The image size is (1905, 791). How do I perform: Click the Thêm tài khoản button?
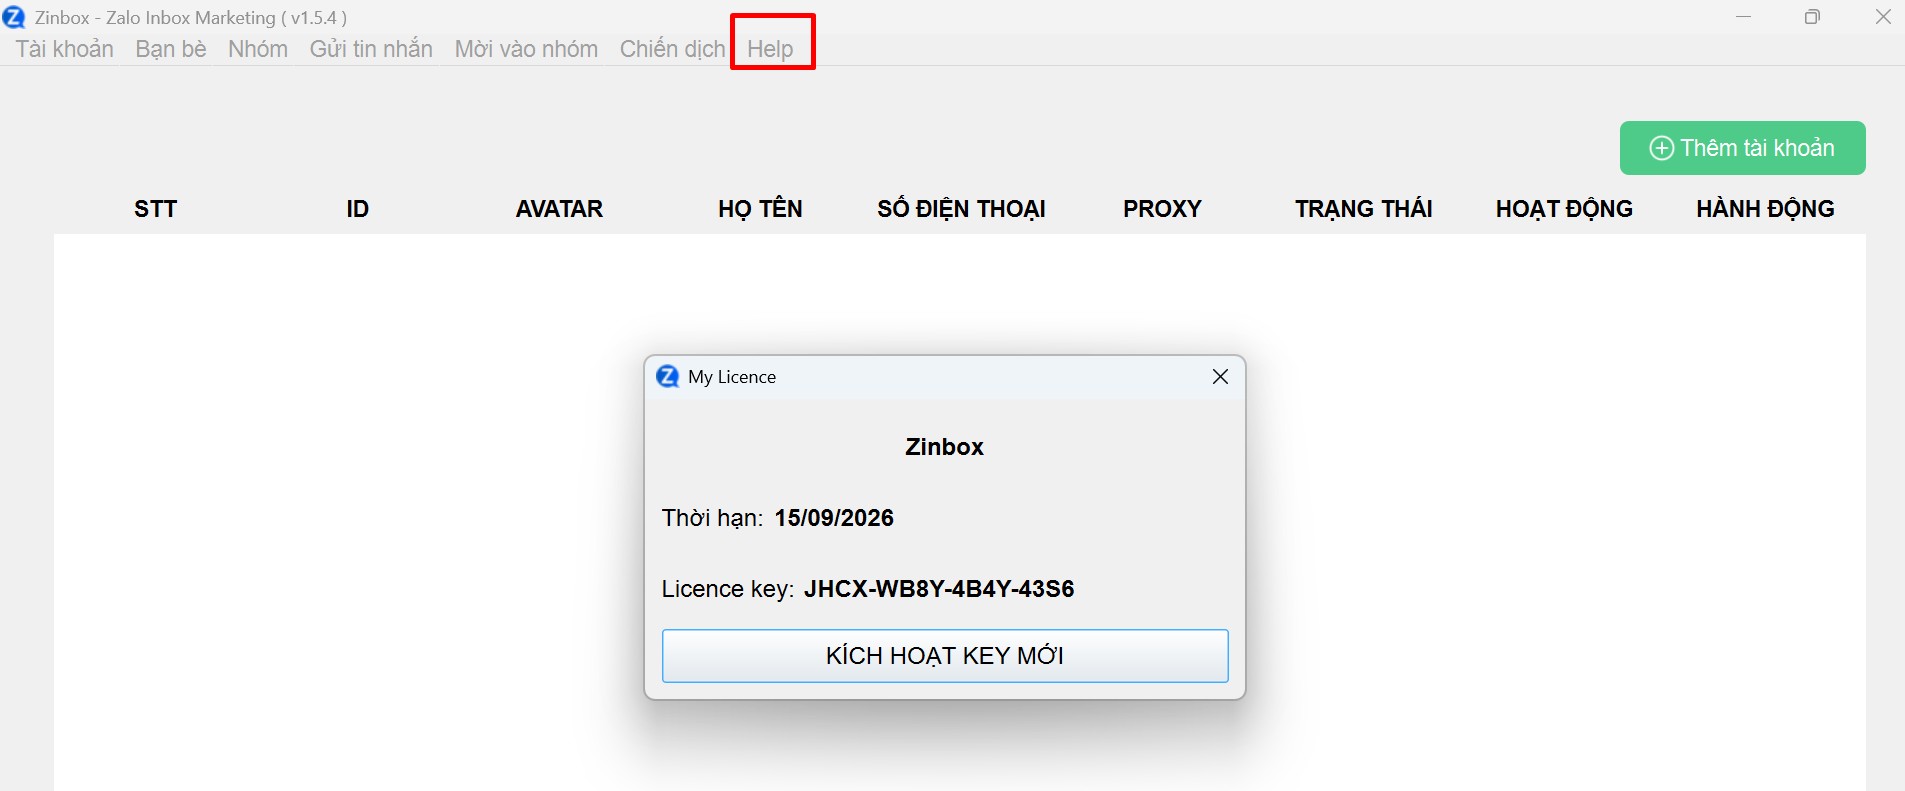tap(1742, 148)
